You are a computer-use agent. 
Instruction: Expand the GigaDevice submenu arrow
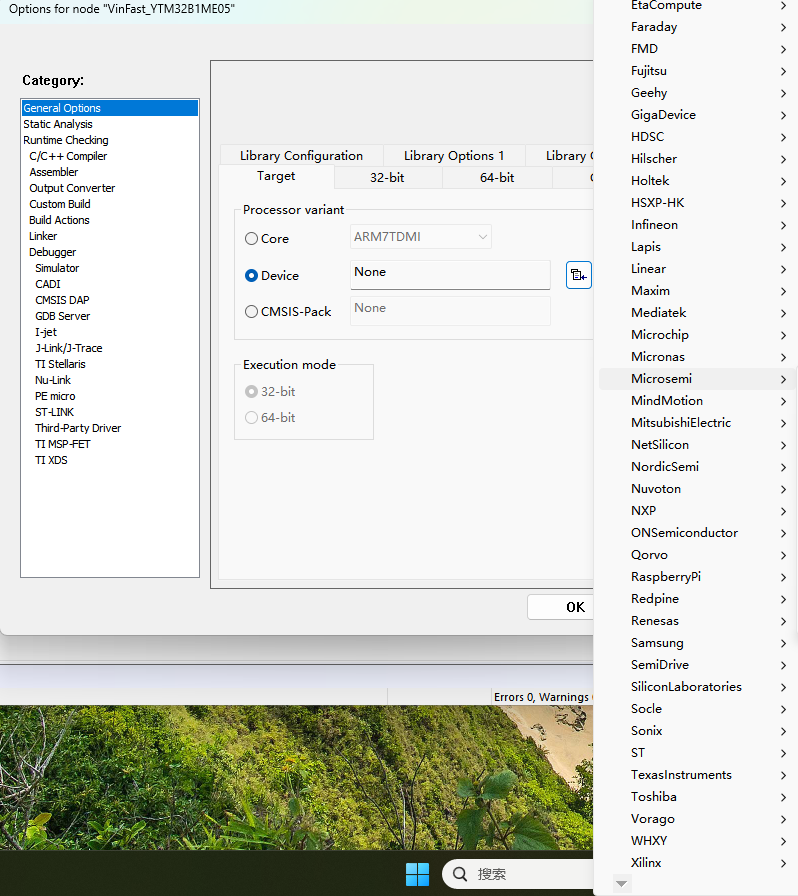783,115
